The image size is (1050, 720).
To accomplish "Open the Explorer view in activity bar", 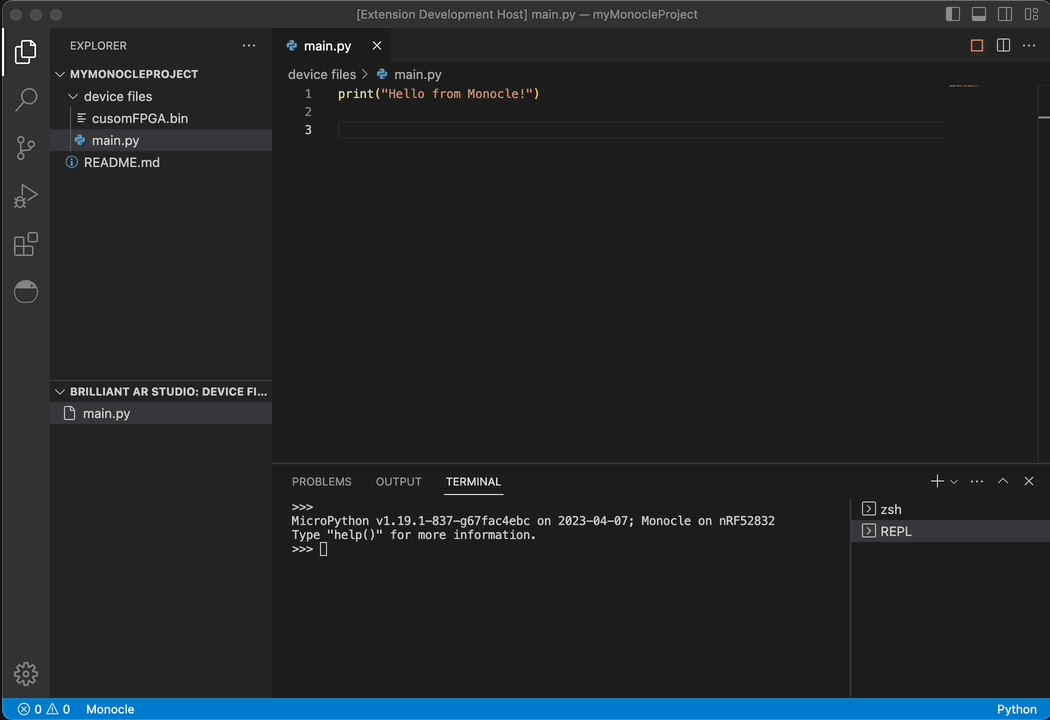I will [x=25, y=52].
